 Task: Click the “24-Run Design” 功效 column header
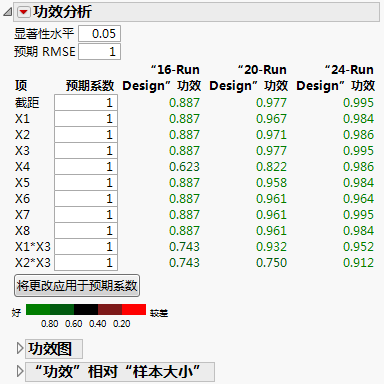pos(336,78)
